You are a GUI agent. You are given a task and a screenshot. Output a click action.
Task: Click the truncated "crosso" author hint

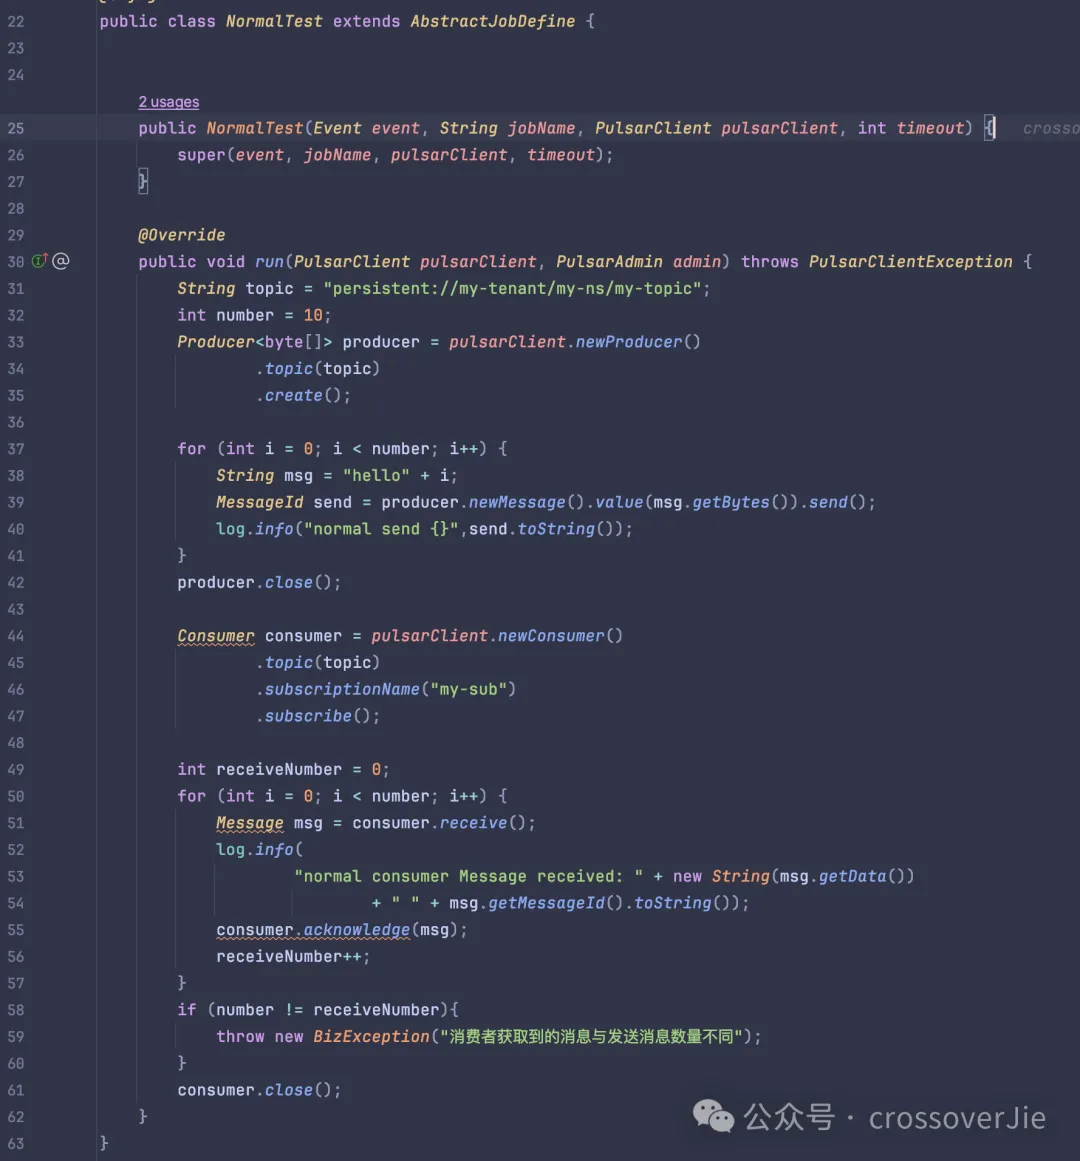tap(1050, 128)
